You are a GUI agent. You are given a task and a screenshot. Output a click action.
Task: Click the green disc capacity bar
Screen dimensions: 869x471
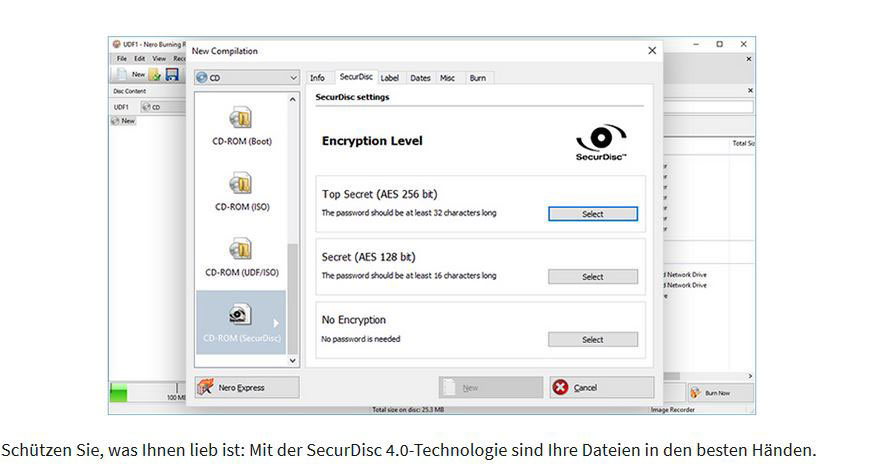(119, 392)
